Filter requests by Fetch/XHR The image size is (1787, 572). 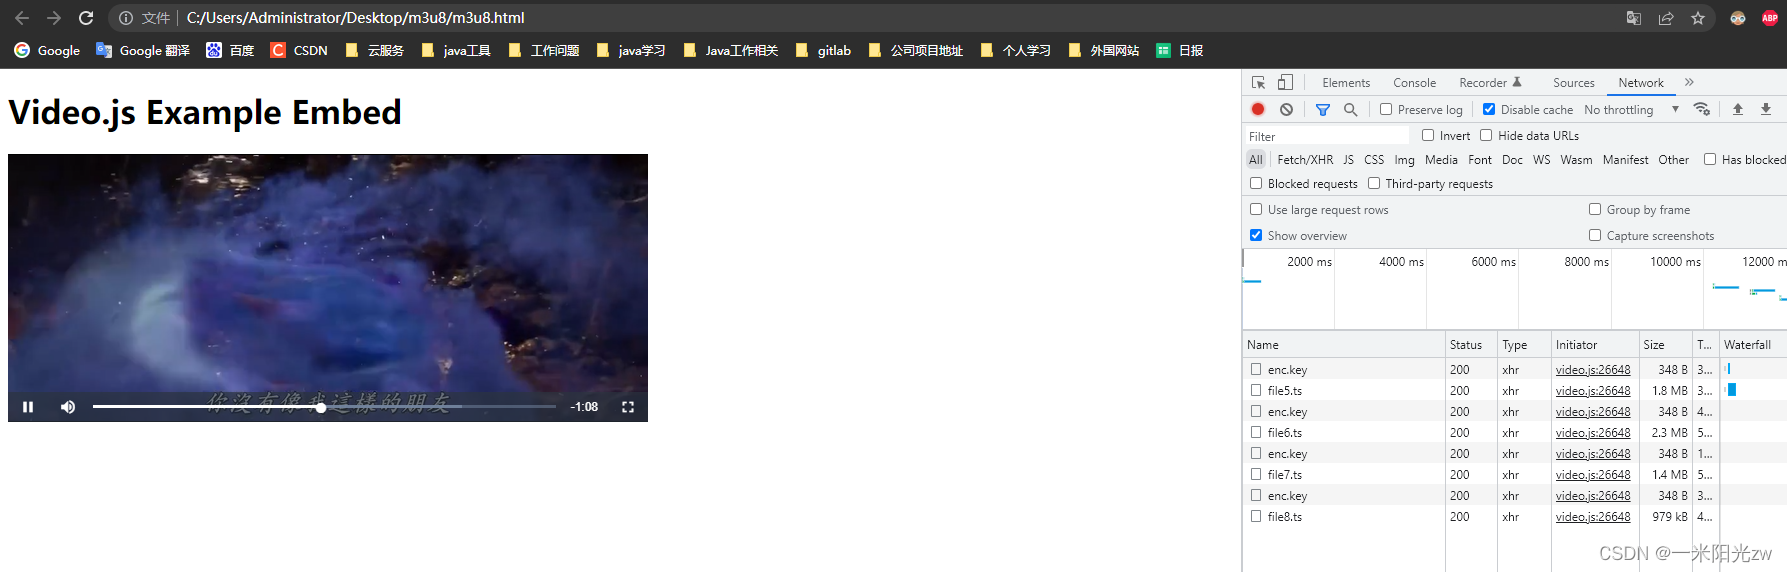pyautogui.click(x=1305, y=160)
